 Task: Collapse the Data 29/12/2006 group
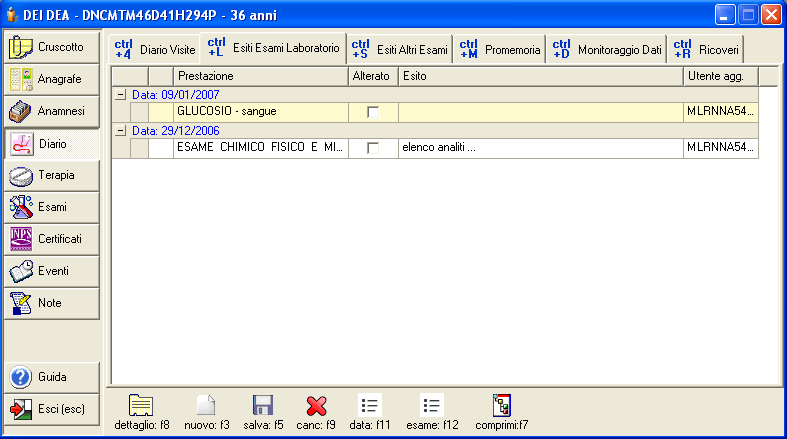pyautogui.click(x=121, y=130)
